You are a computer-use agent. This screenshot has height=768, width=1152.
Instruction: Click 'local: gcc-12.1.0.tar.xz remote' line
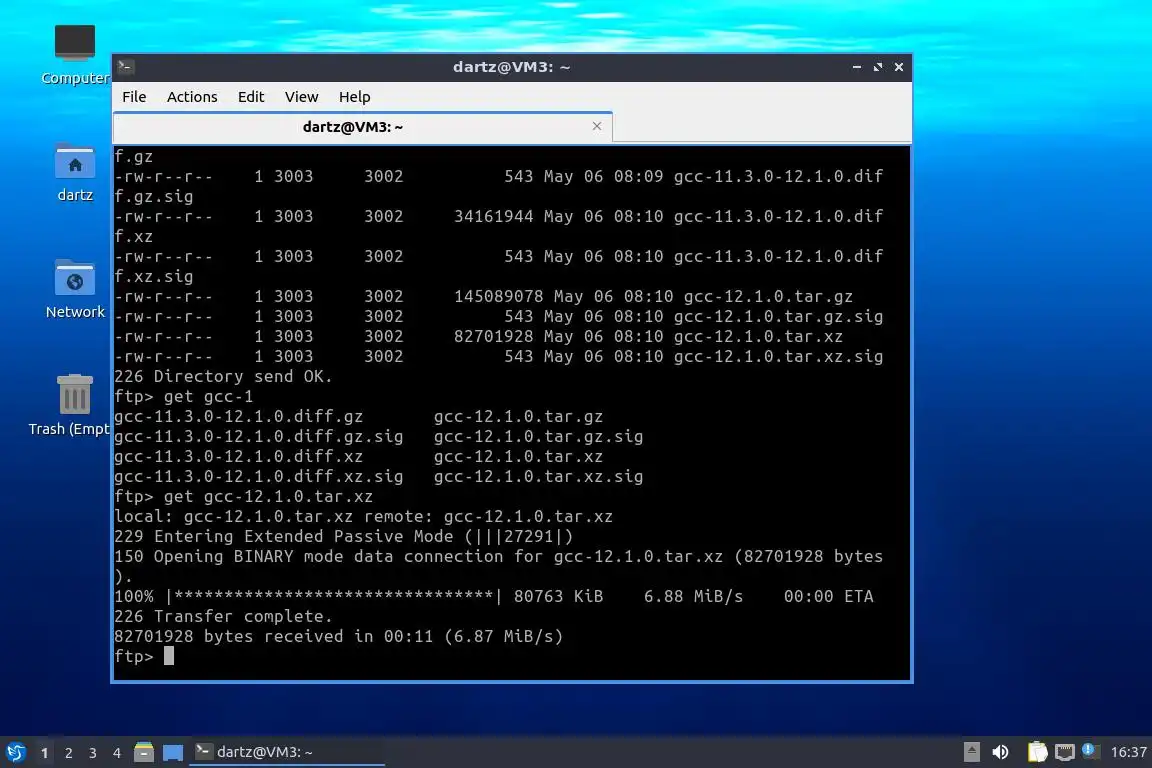(363, 516)
